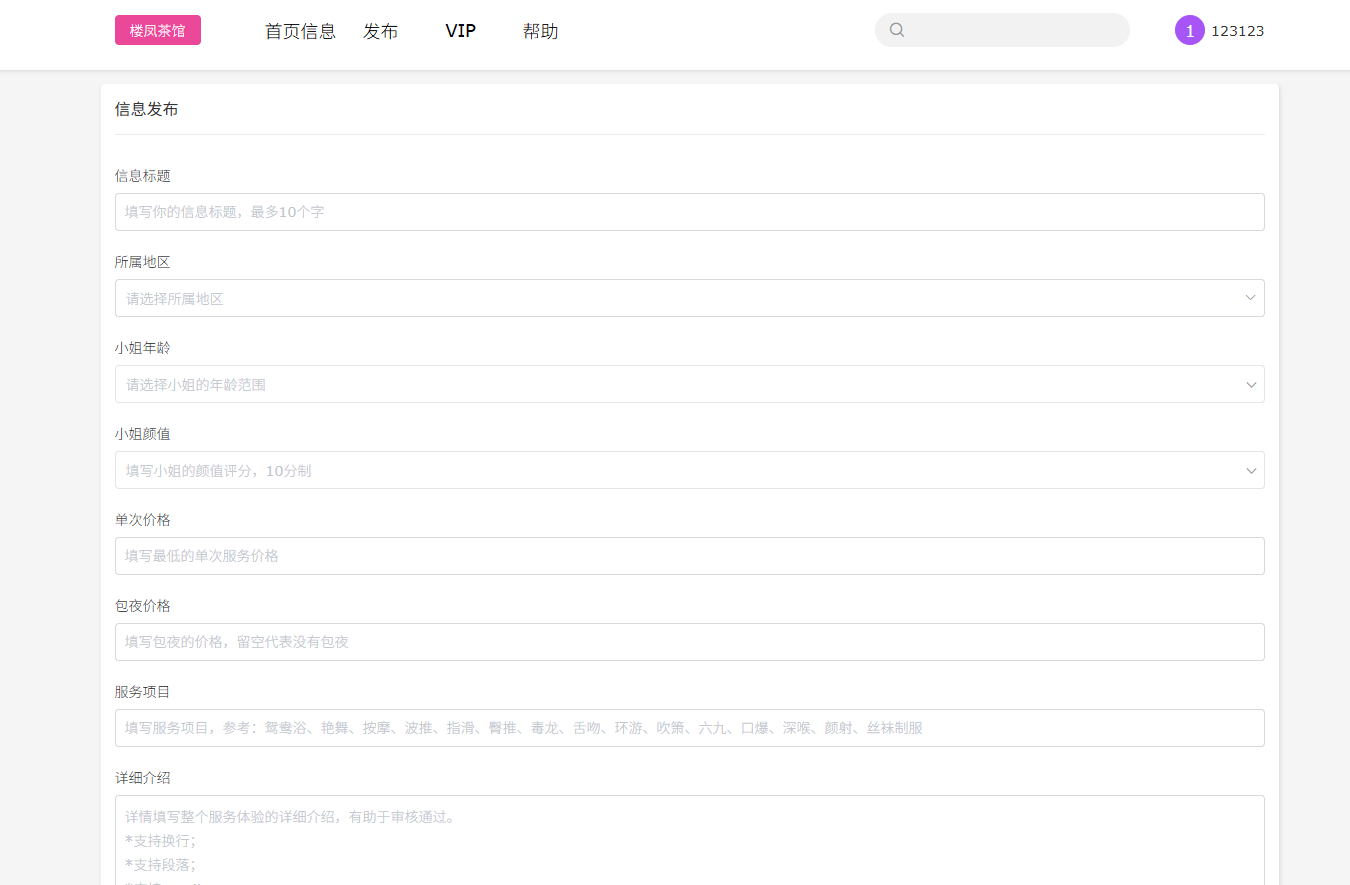Click the chevron arrow in 小姐年龄 field
The height and width of the screenshot is (885, 1350).
pyautogui.click(x=1250, y=384)
